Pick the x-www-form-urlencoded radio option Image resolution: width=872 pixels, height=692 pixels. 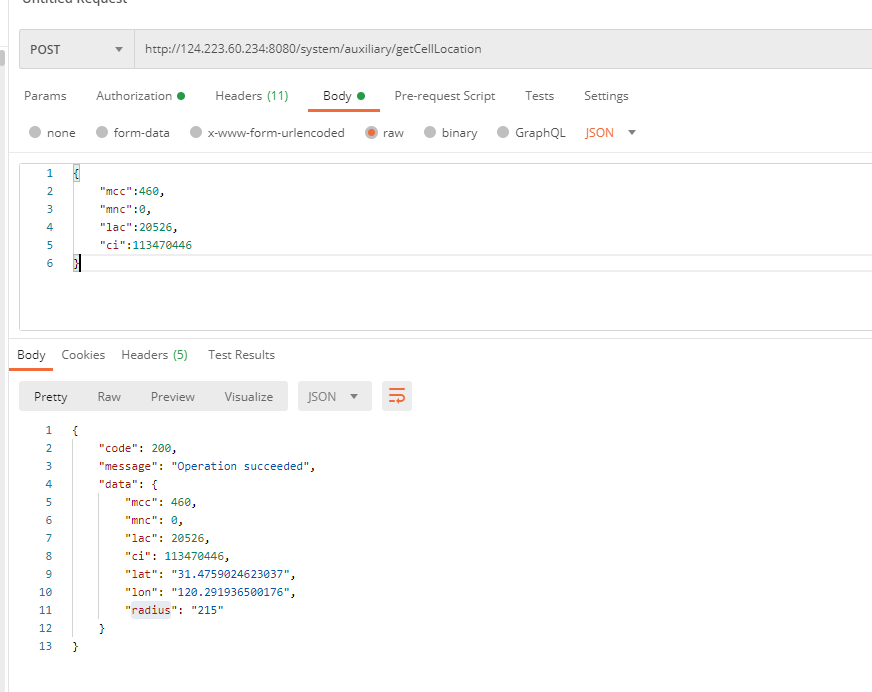click(197, 133)
